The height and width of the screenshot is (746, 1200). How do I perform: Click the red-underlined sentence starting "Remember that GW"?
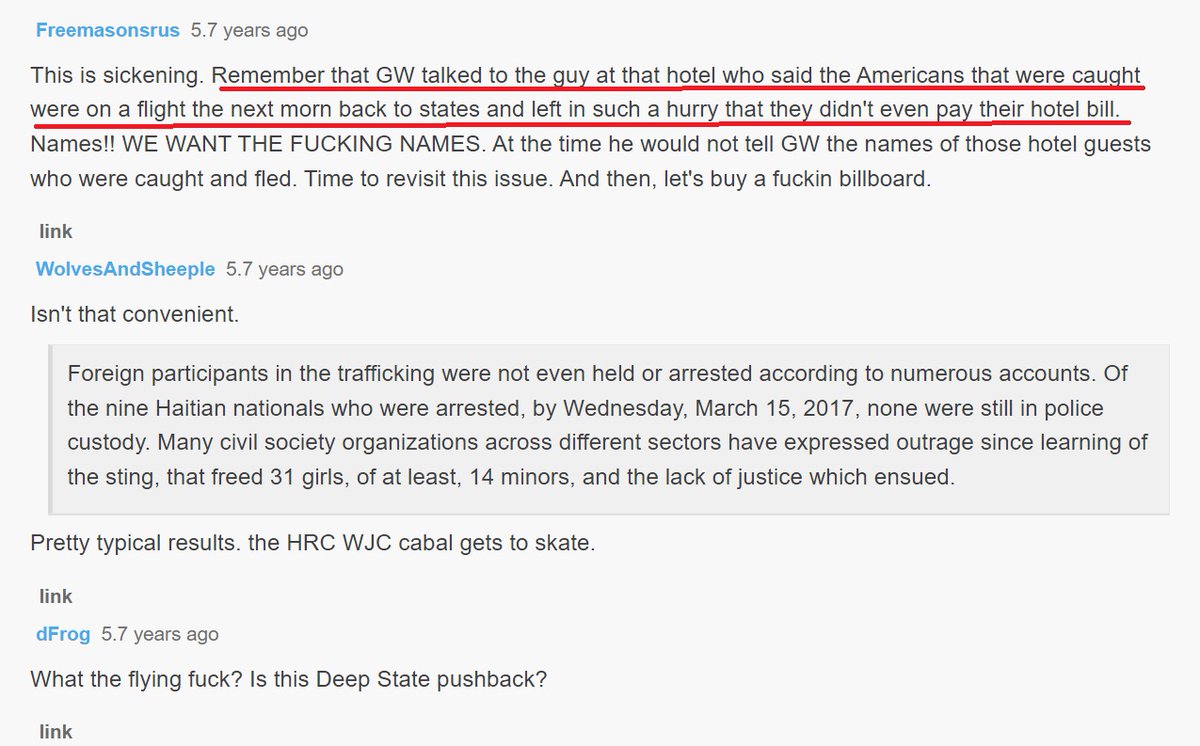[x=676, y=75]
